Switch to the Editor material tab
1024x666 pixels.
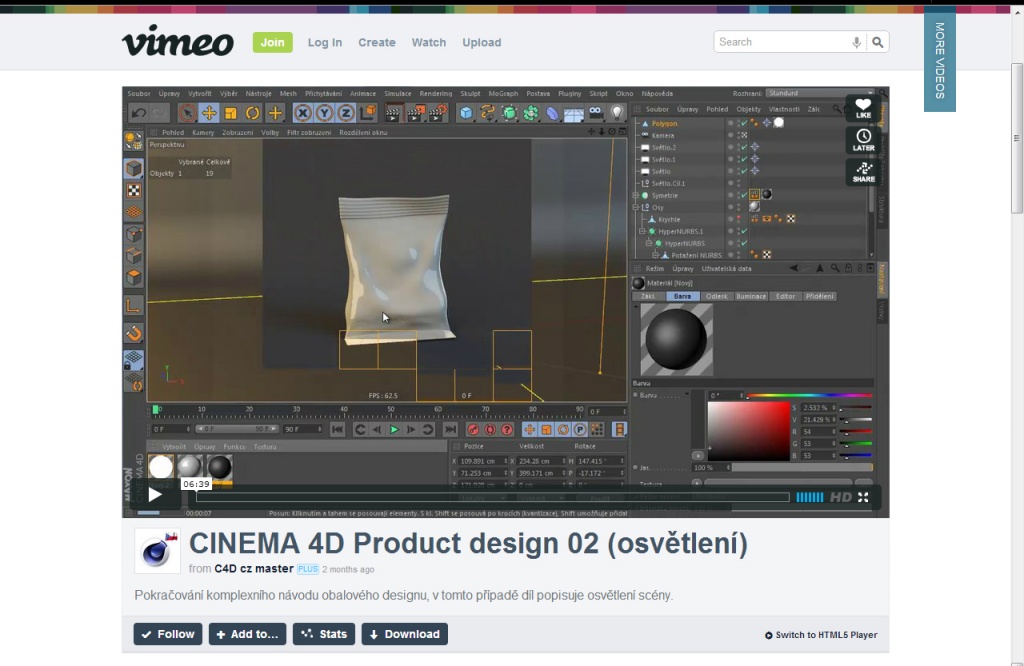click(785, 296)
